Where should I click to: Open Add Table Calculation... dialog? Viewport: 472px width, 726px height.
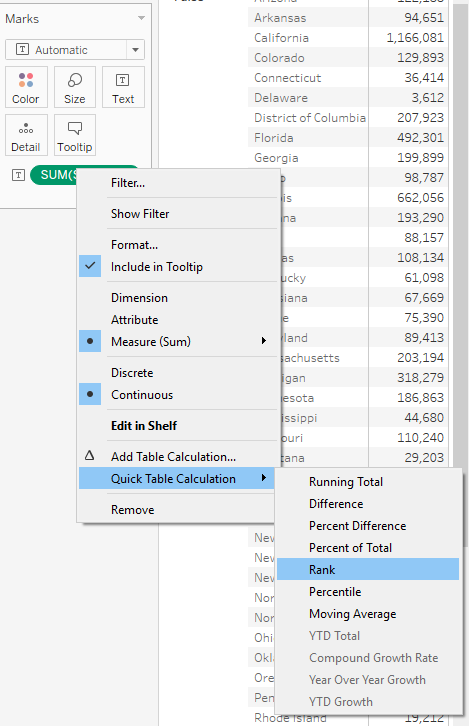pyautogui.click(x=173, y=457)
